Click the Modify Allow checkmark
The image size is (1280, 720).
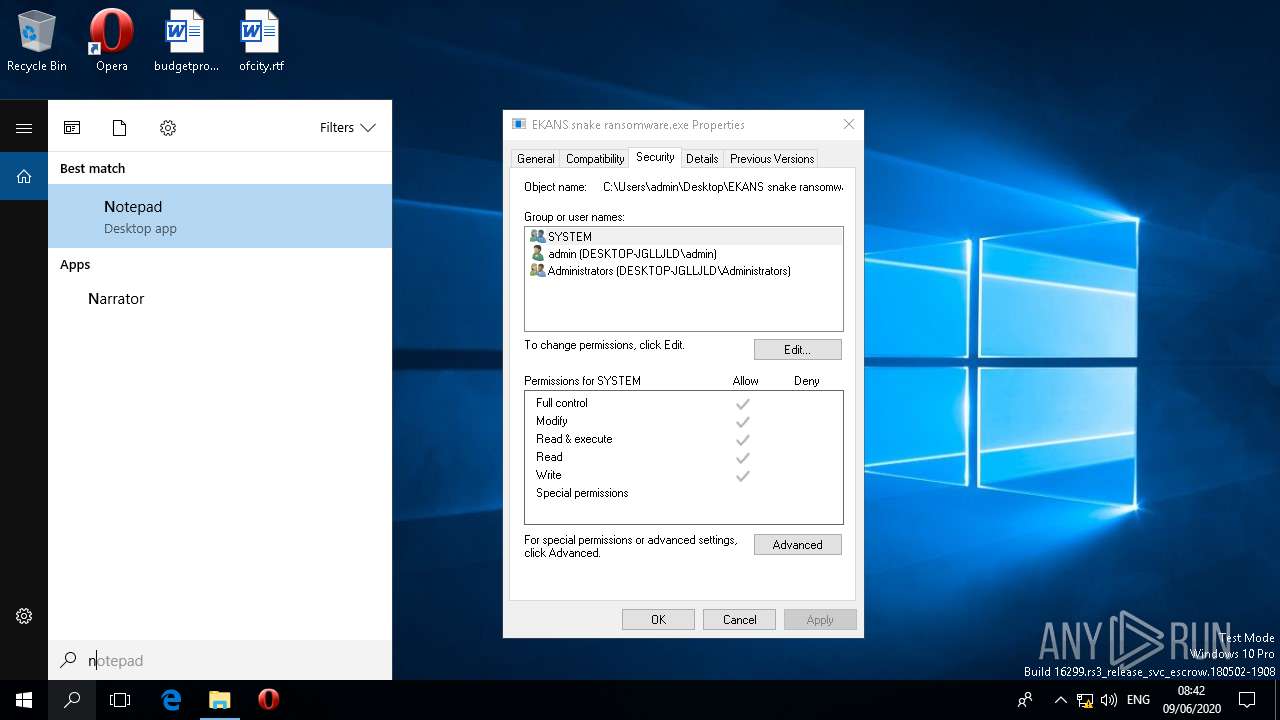pos(743,422)
